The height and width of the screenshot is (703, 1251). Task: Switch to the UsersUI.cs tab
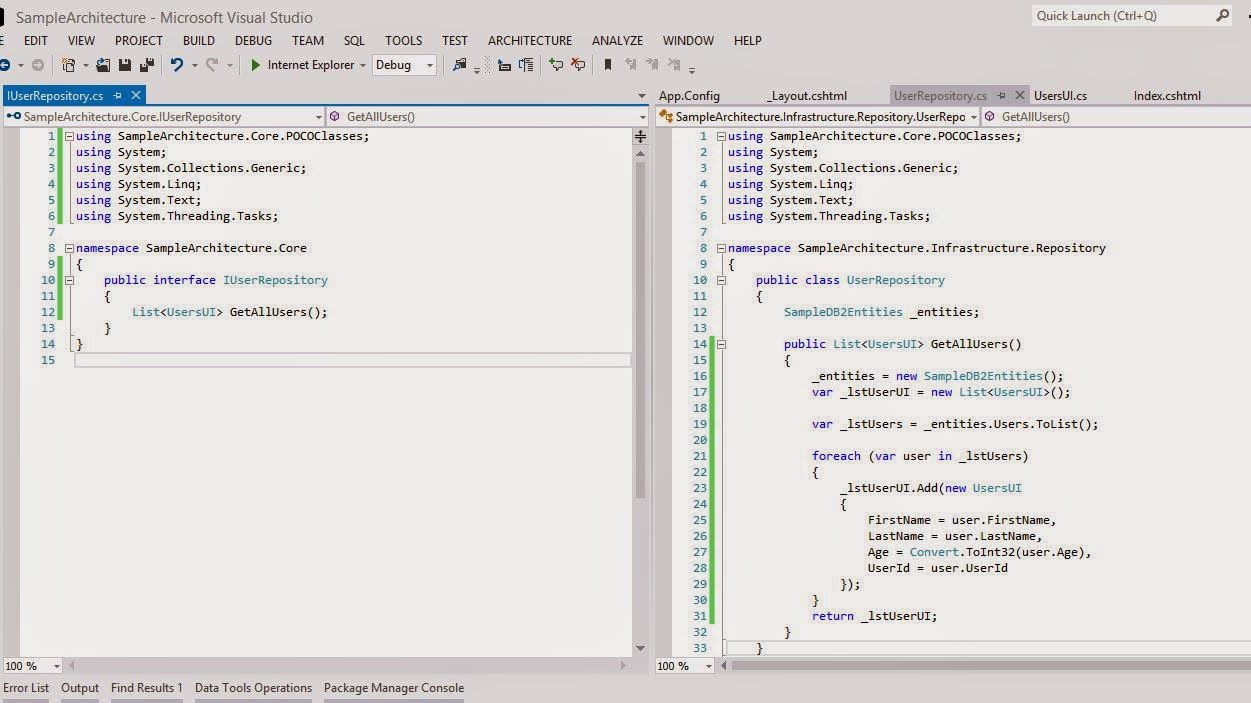1059,95
